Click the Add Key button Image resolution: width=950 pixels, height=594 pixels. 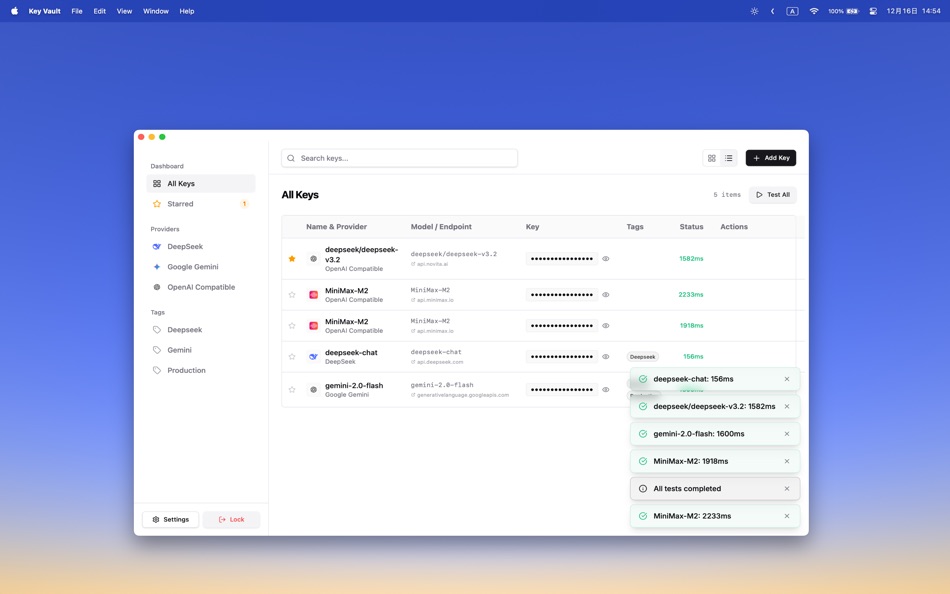tap(771, 158)
